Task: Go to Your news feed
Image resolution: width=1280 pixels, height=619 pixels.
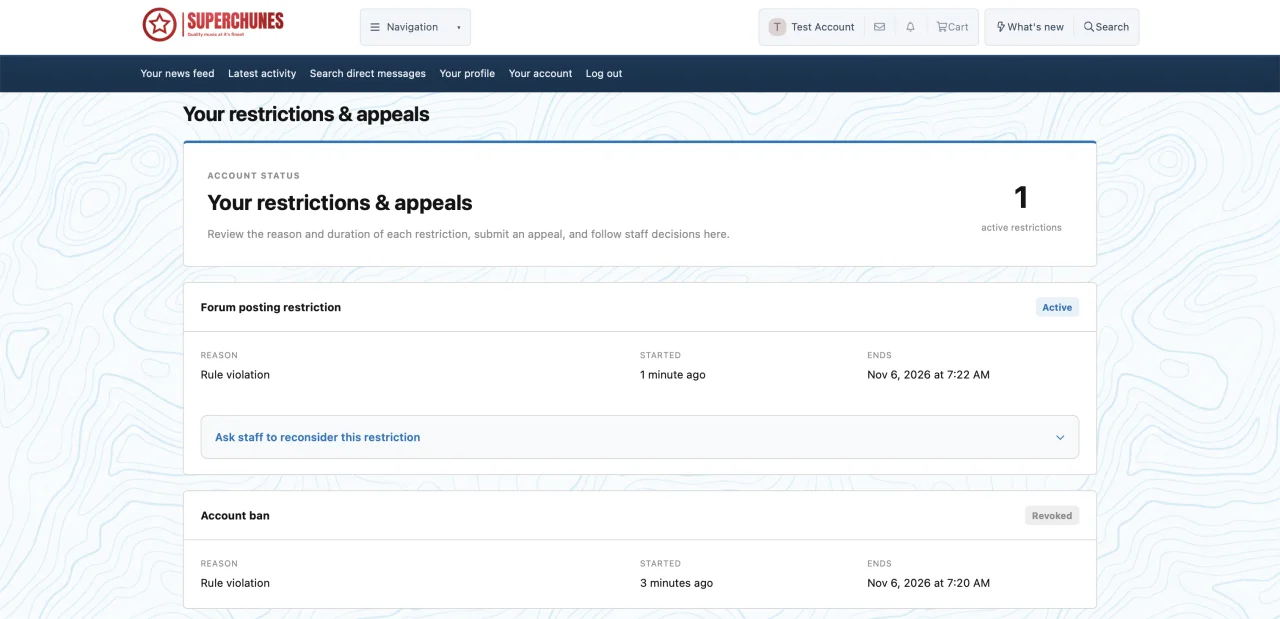Action: [x=177, y=73]
